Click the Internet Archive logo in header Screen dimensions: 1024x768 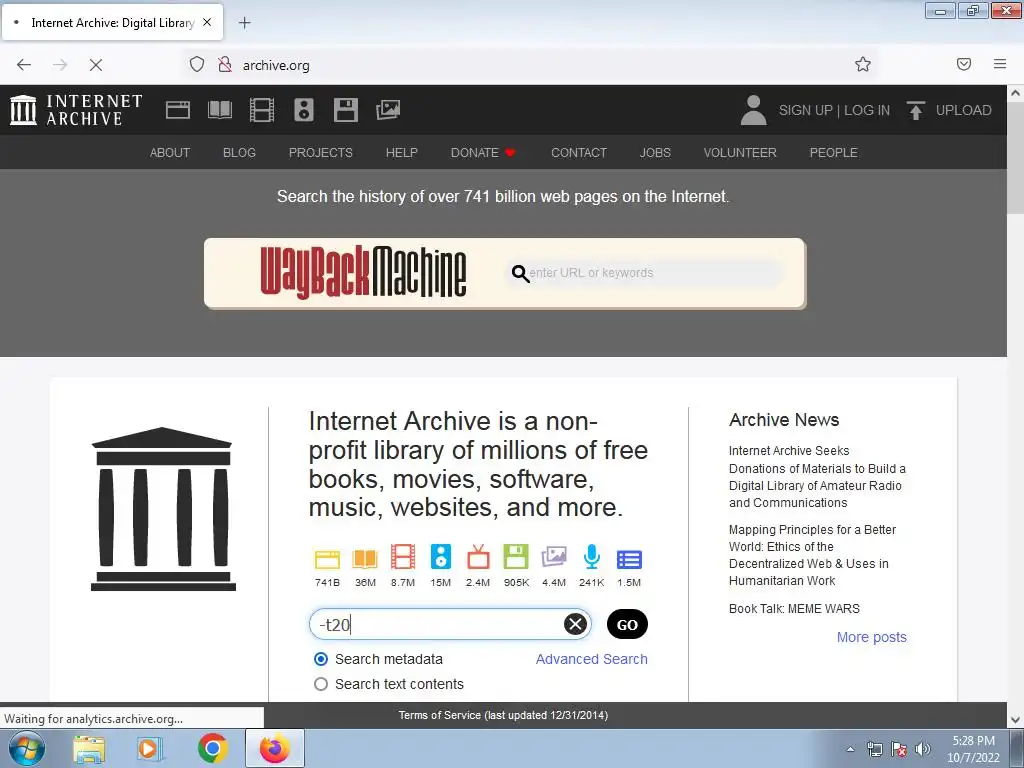coord(76,110)
